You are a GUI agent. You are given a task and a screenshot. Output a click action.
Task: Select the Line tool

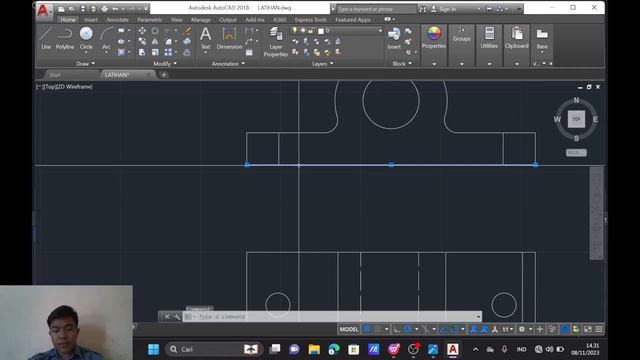tap(46, 38)
